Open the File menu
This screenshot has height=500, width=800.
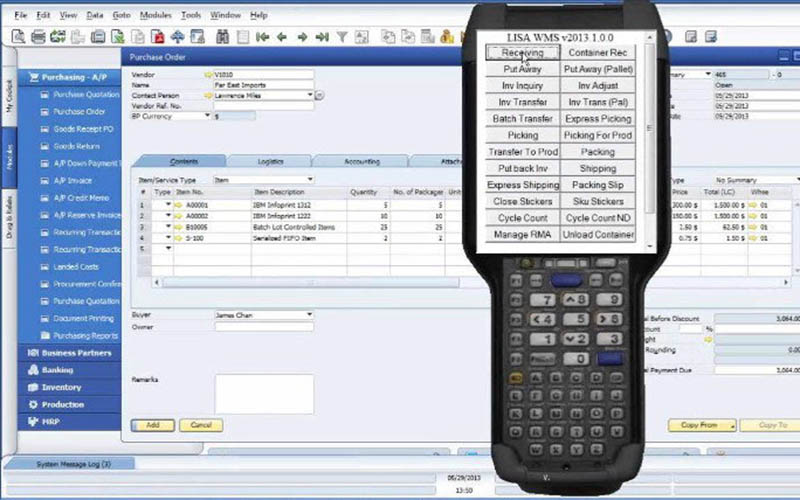pos(20,15)
